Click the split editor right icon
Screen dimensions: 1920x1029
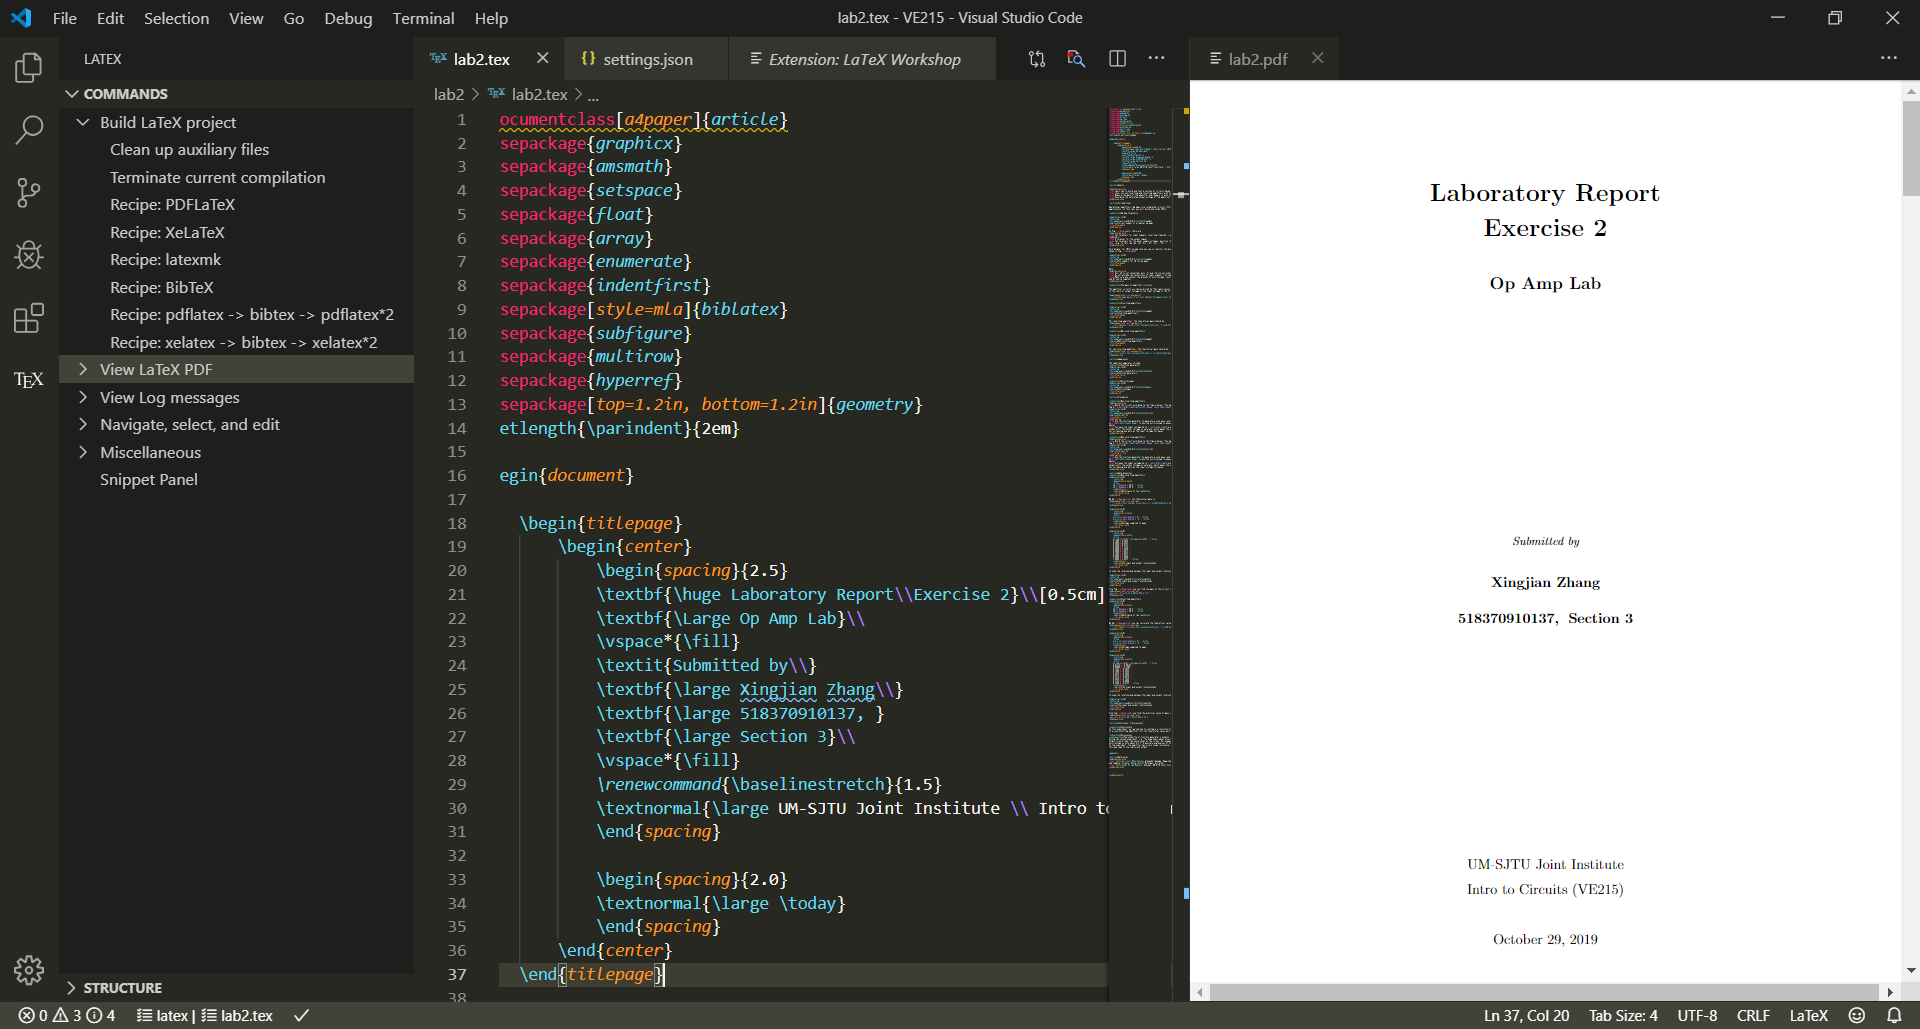coord(1117,59)
